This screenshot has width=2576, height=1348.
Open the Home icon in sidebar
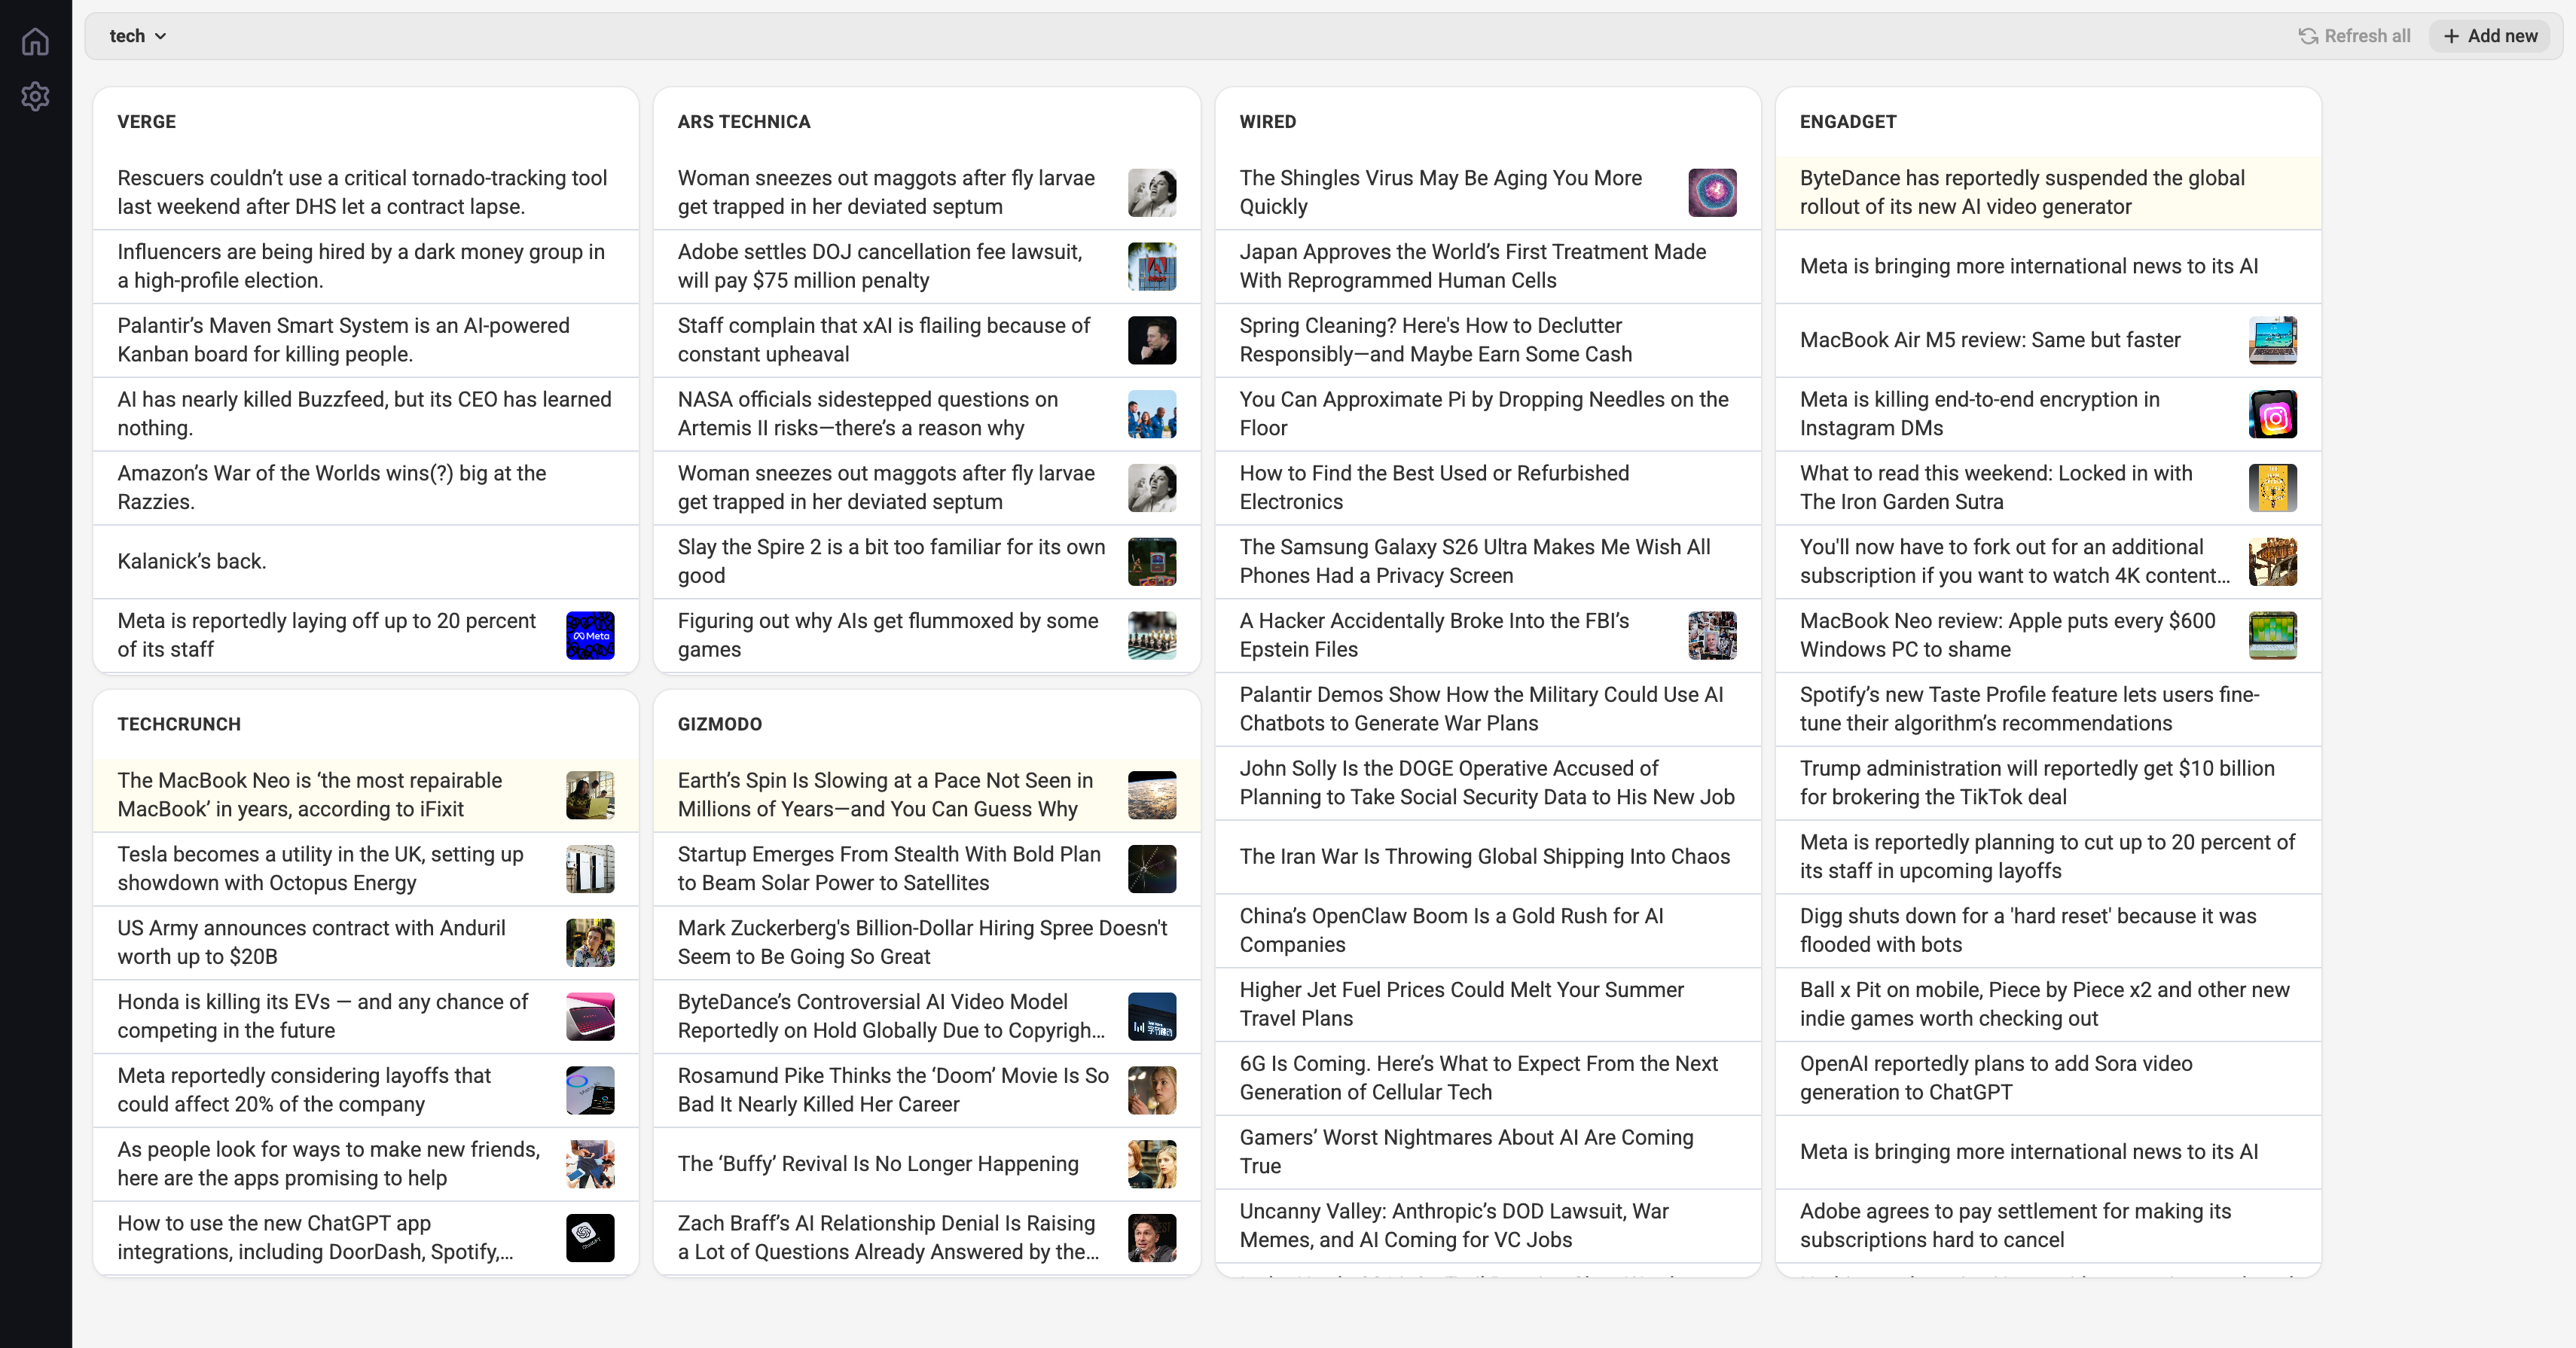[x=35, y=41]
